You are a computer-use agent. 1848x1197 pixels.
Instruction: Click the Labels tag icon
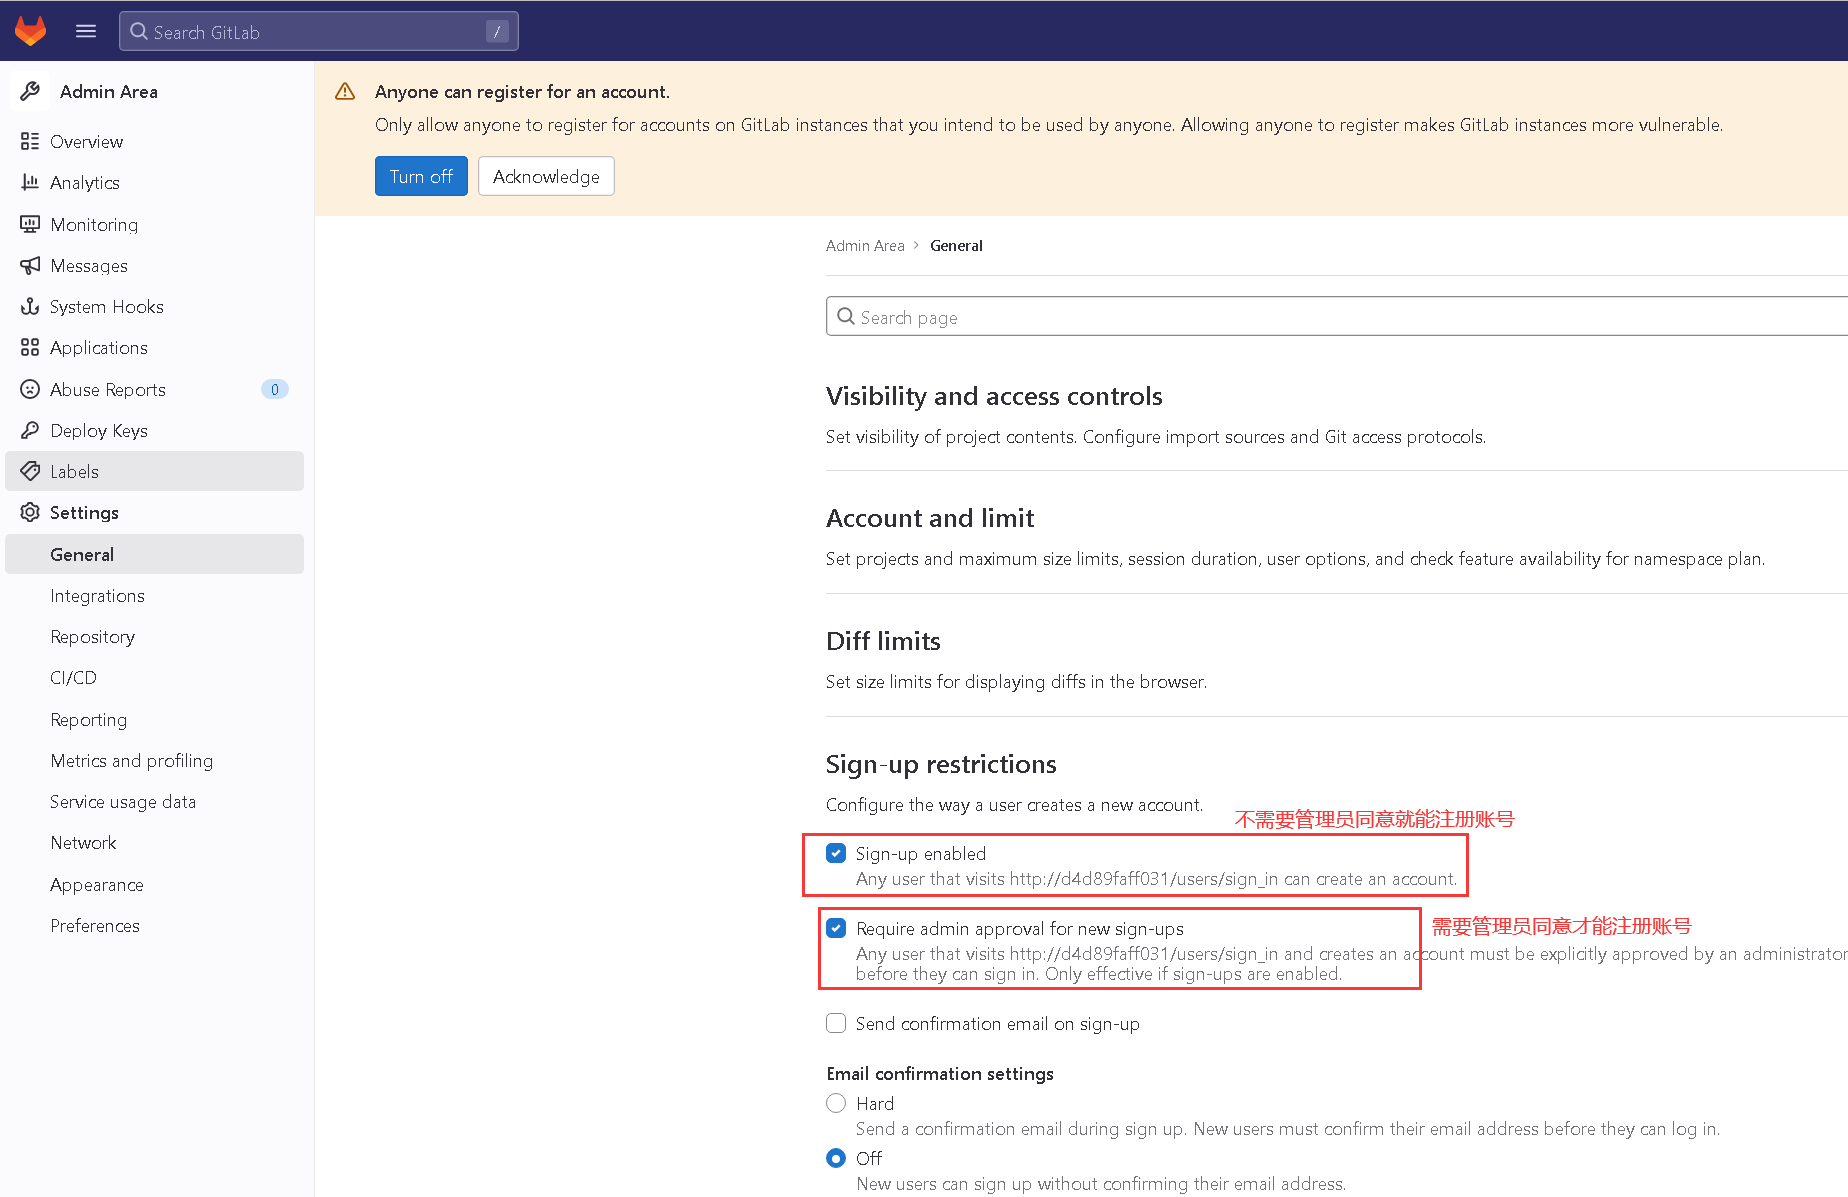coord(30,471)
